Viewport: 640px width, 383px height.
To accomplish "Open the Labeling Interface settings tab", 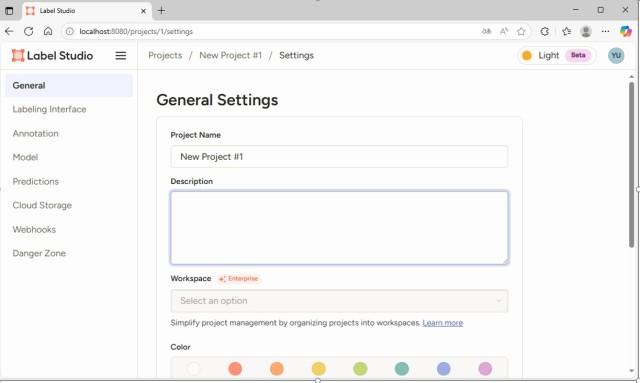I will coord(49,109).
